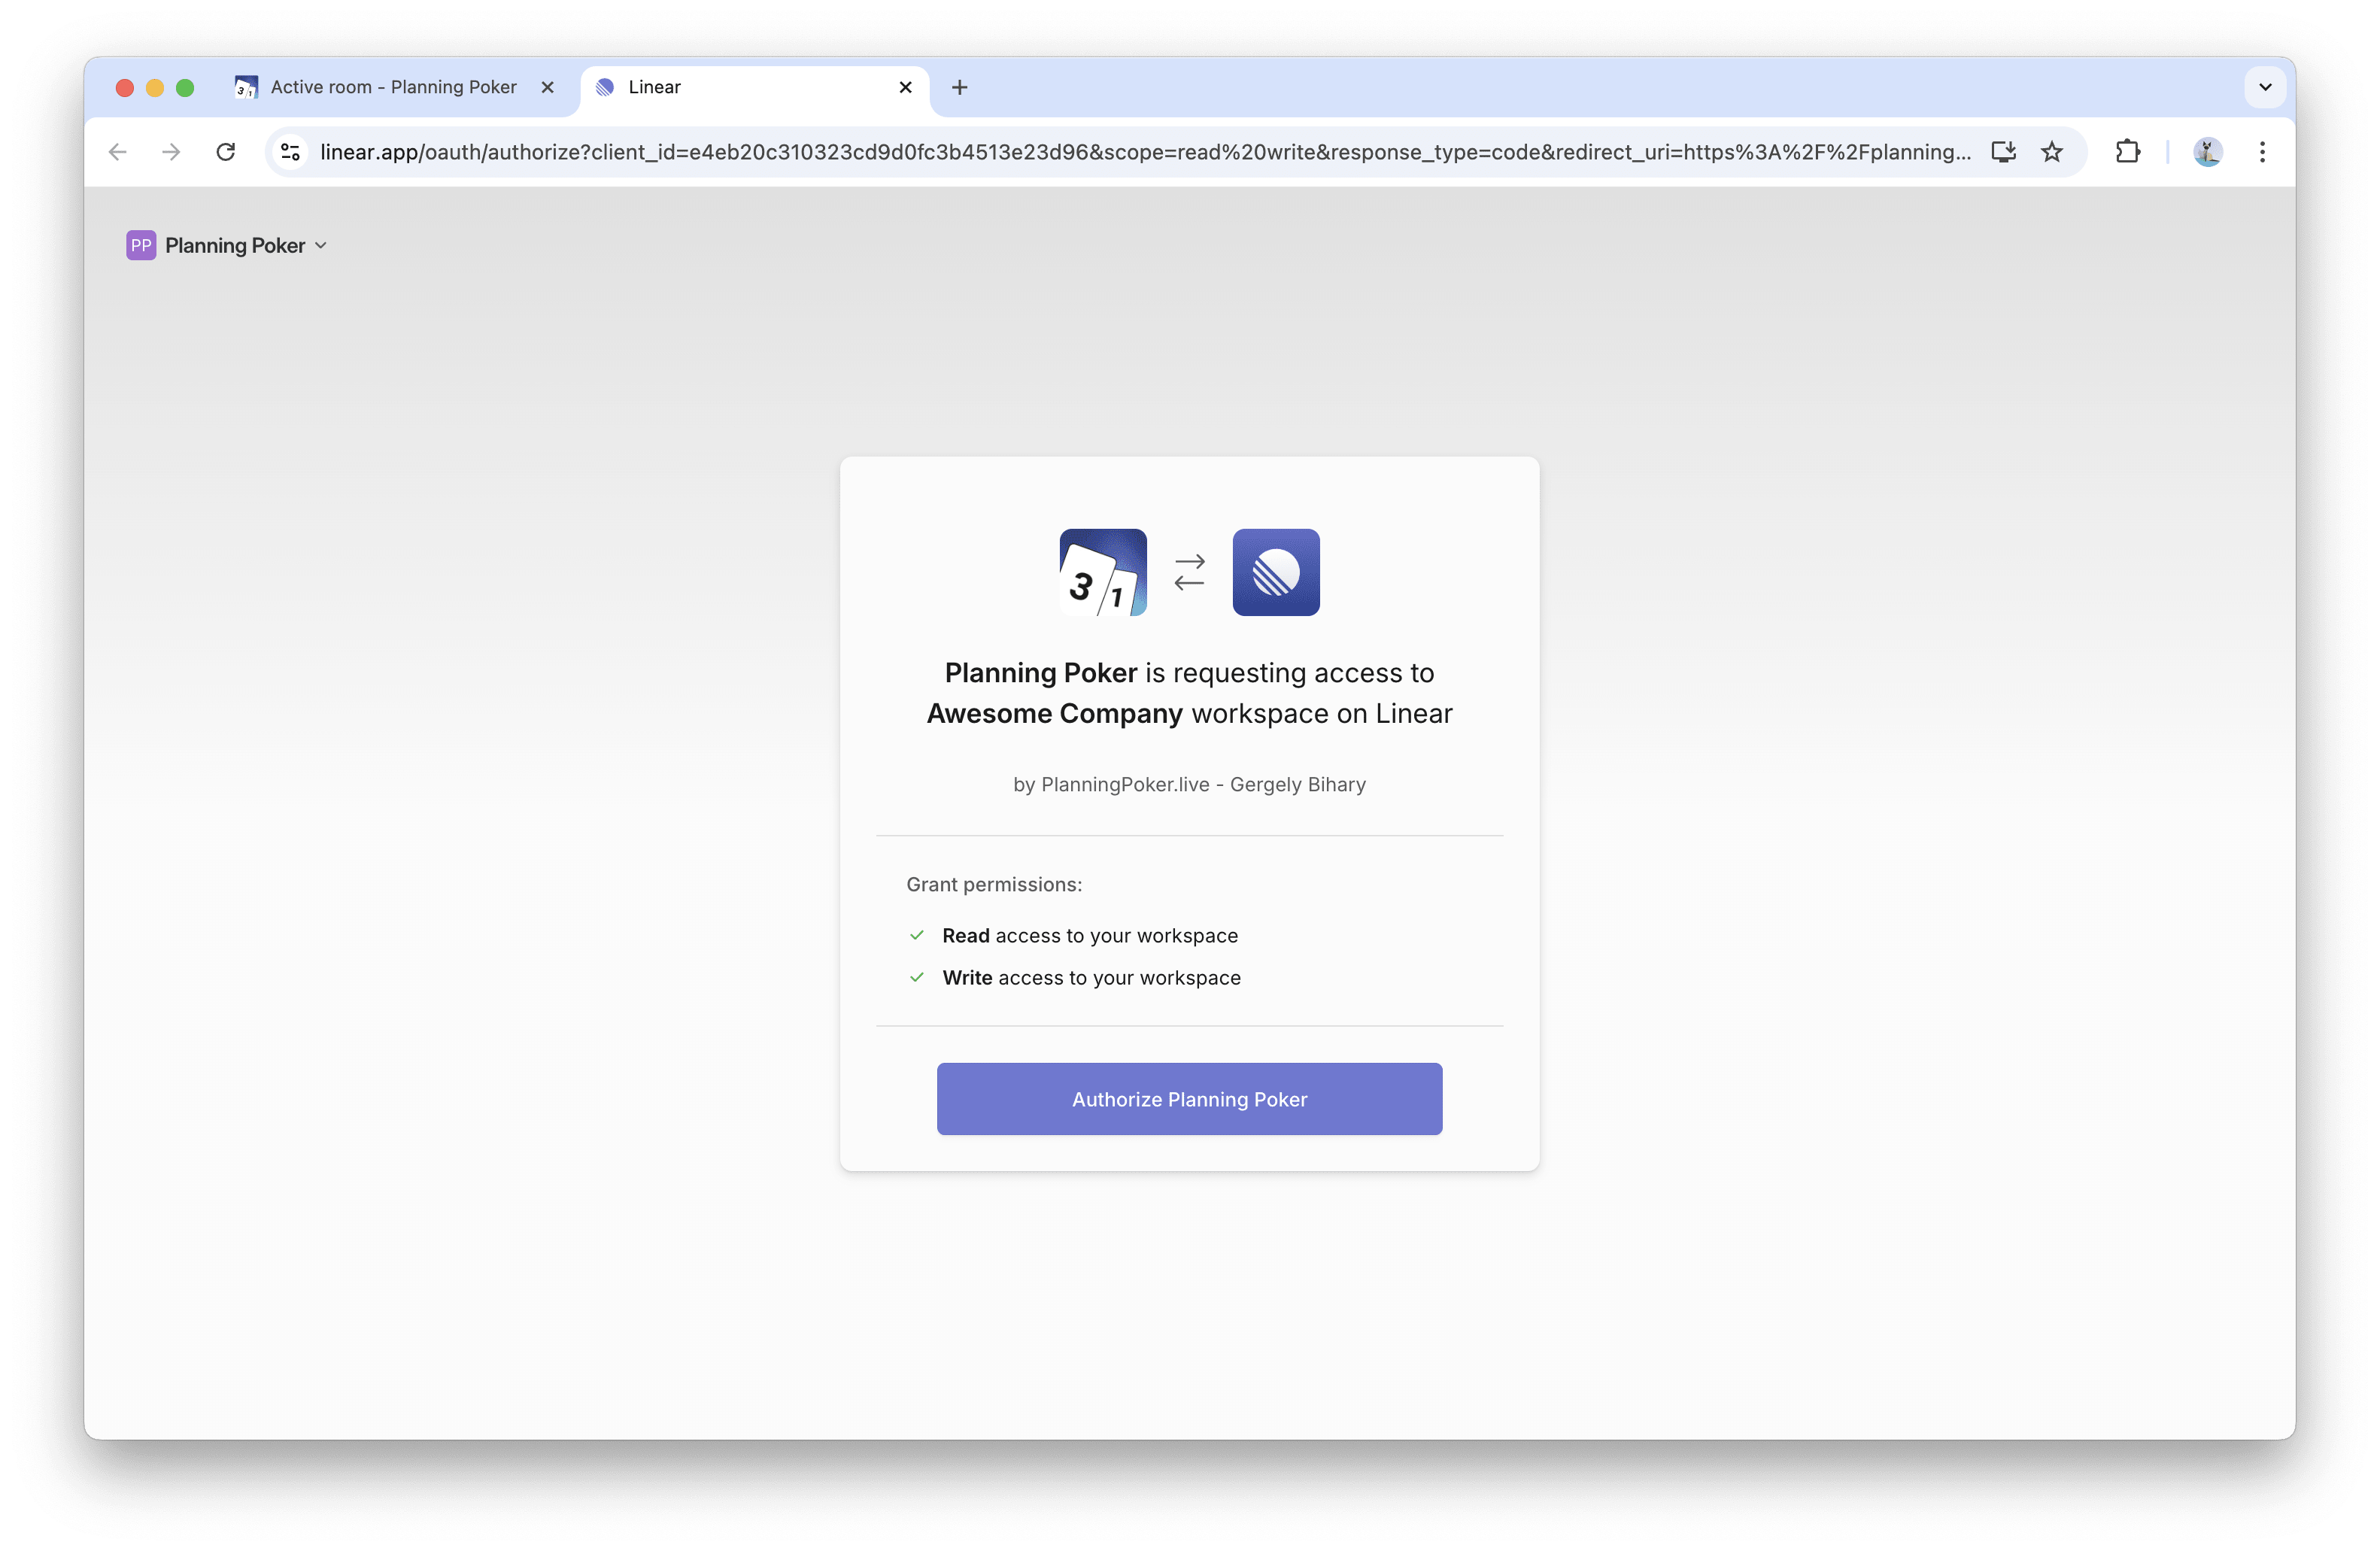Open the browser extensions menu
Image resolution: width=2380 pixels, height=1551 pixels.
pos(2128,151)
